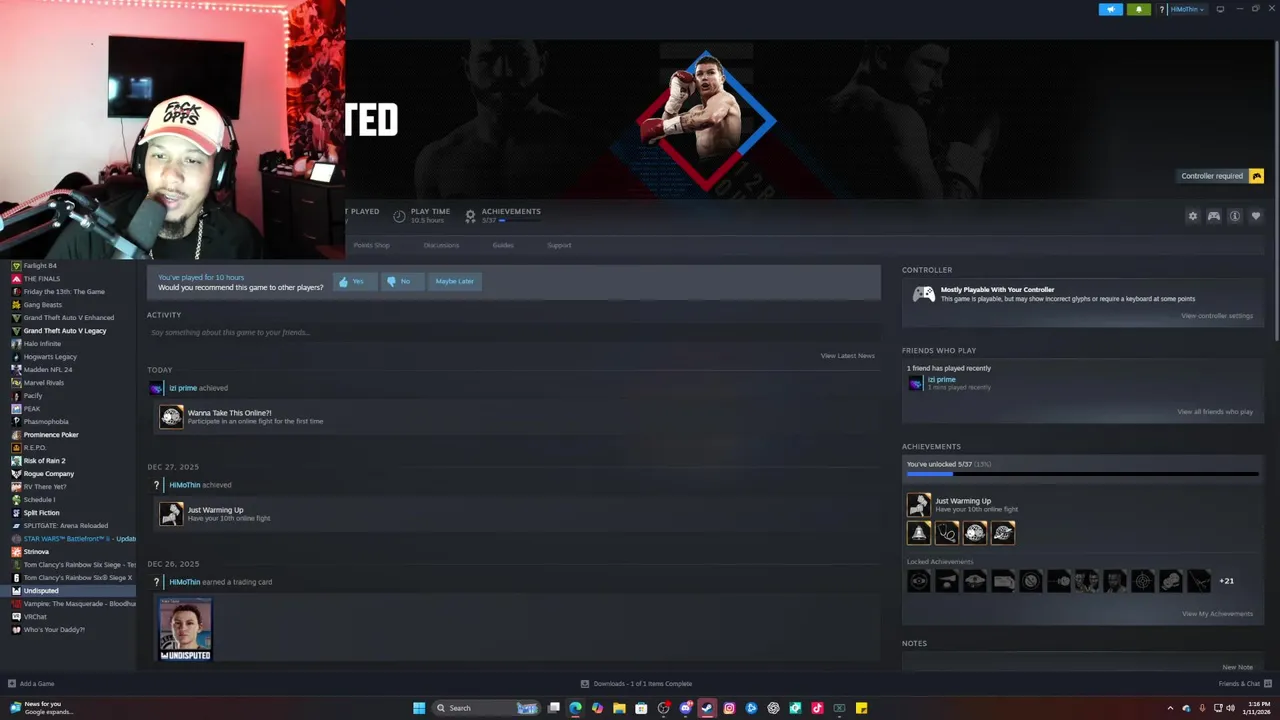Select Split Fiction in library list
The height and width of the screenshot is (720, 1280).
(41, 513)
